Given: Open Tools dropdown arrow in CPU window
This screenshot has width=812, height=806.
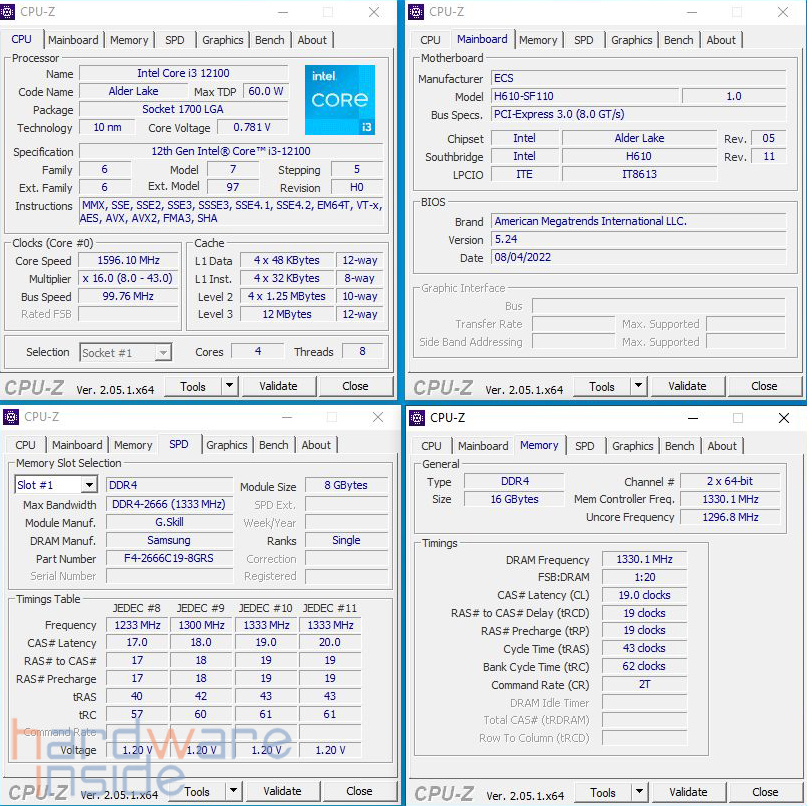Looking at the screenshot, I should [229, 386].
